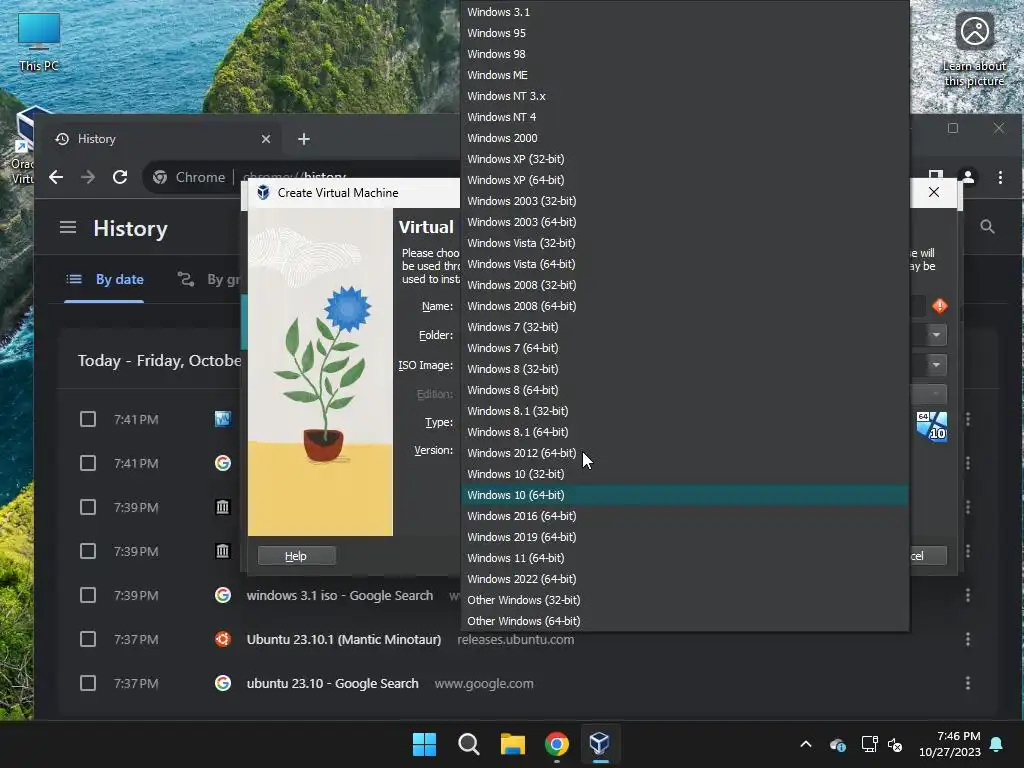
Task: Expand the Folder dropdown arrow
Action: tap(936, 335)
